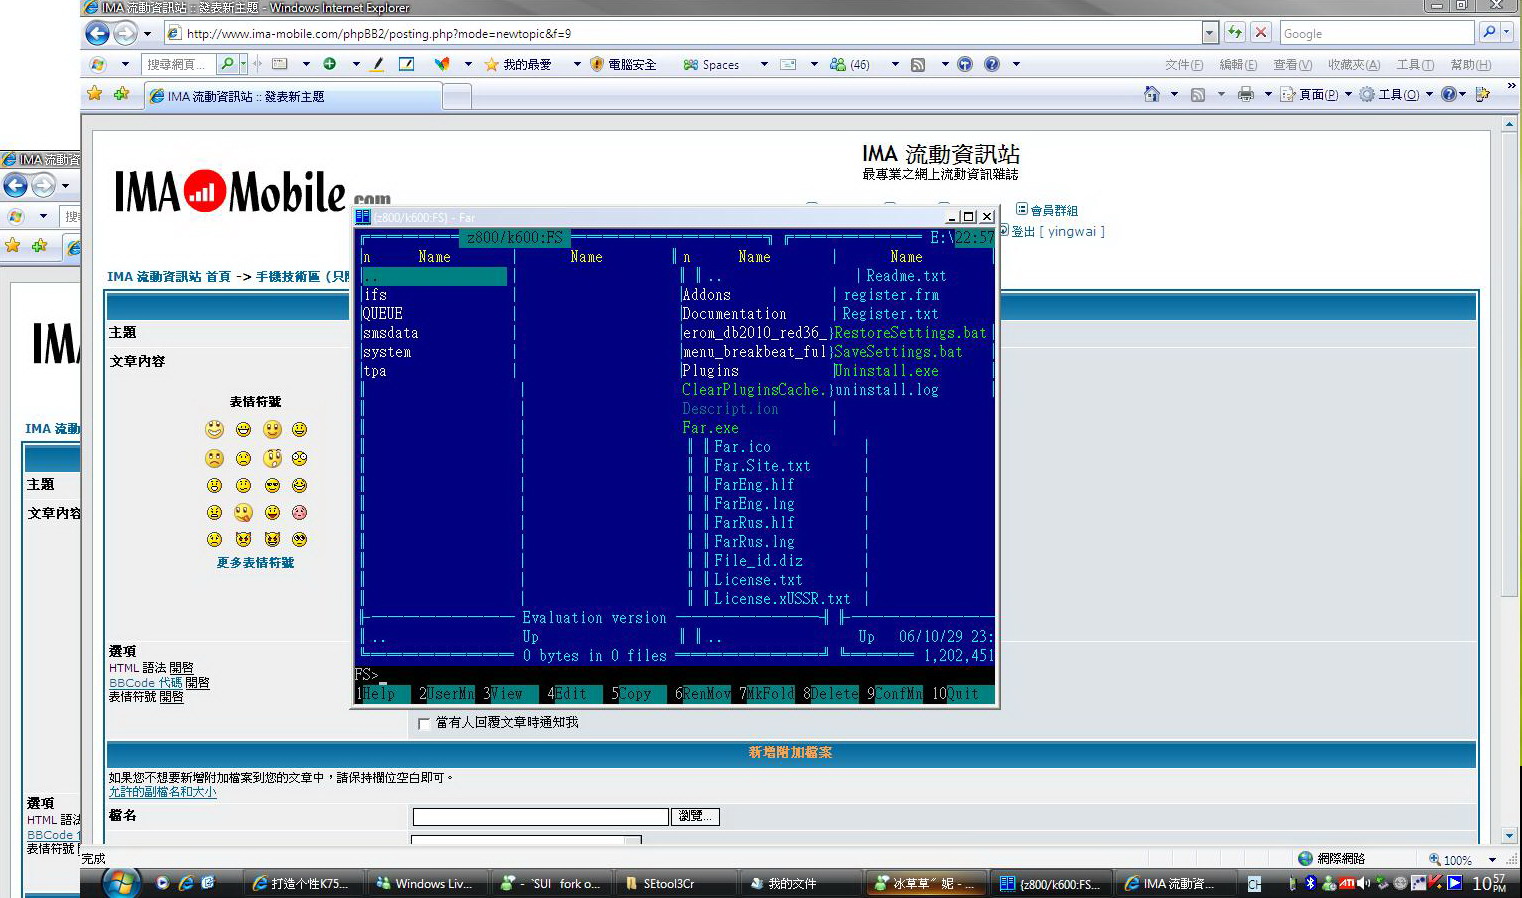Enable notify-on-reply checkbox 當有人回覆文章時通知我
This screenshot has width=1522, height=898.
coord(424,723)
